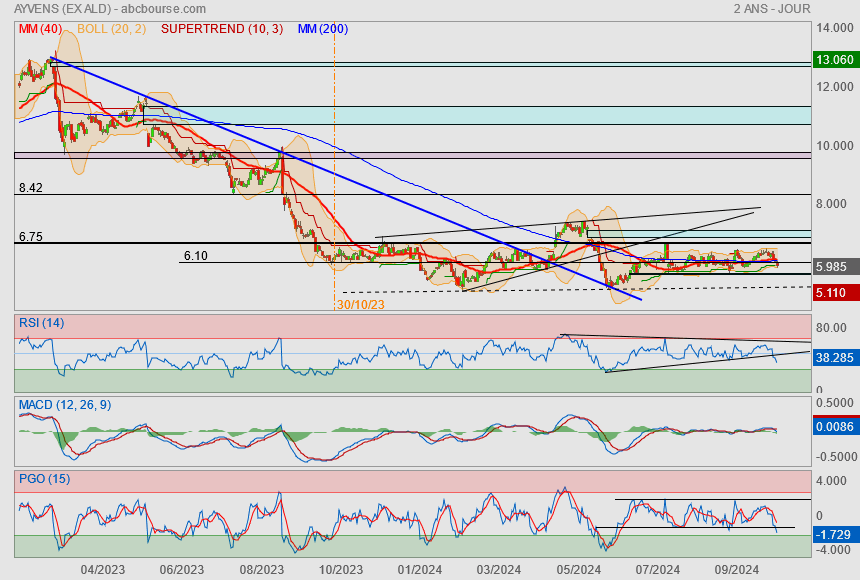Click the 8.42 horizontal level label

[x=31, y=188]
